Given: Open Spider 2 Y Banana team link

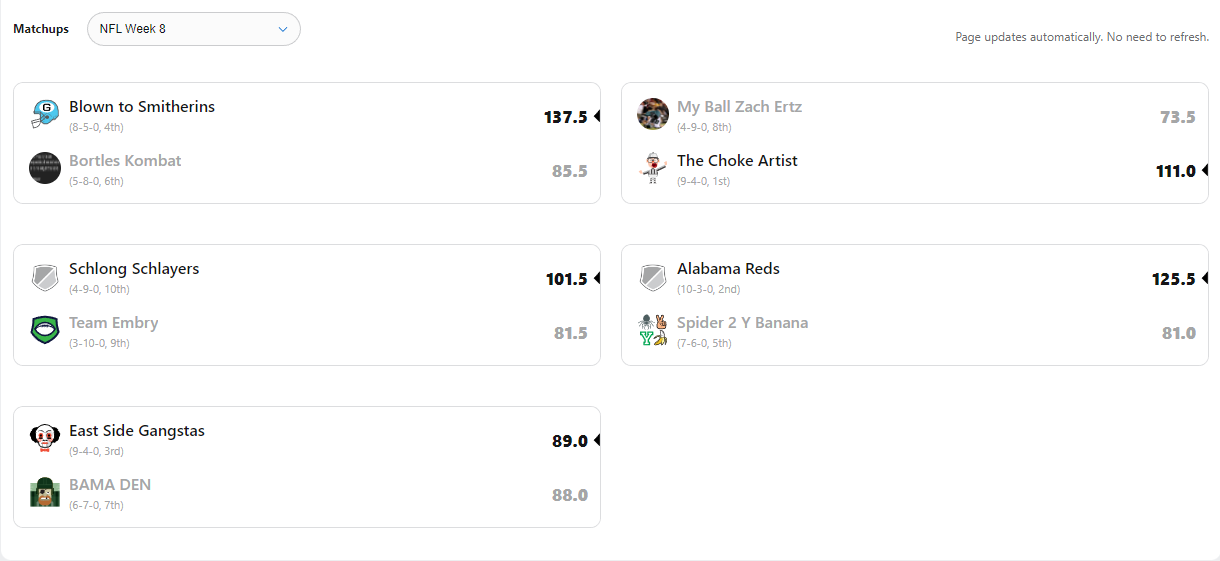Looking at the screenshot, I should pyautogui.click(x=742, y=323).
